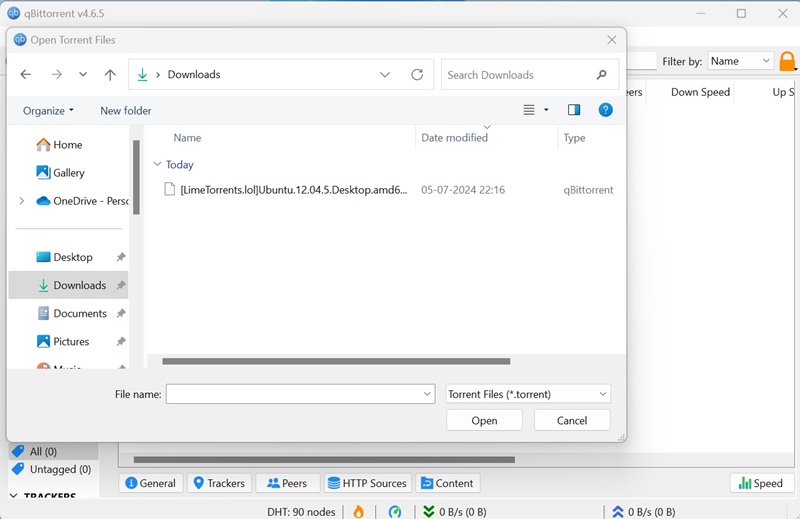Click the blue upload speed status

coord(643,511)
